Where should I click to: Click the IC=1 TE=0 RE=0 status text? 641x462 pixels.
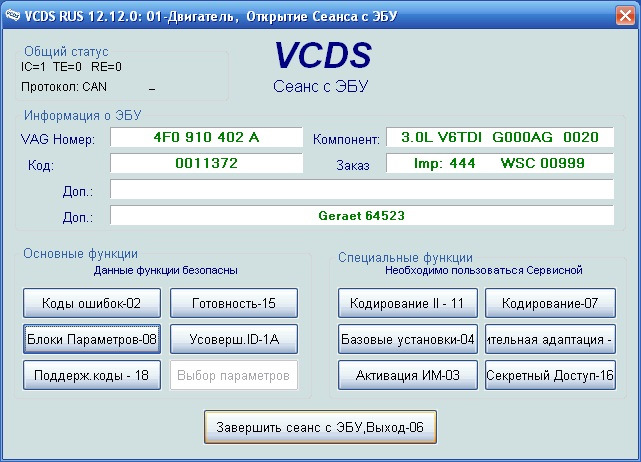point(71,67)
